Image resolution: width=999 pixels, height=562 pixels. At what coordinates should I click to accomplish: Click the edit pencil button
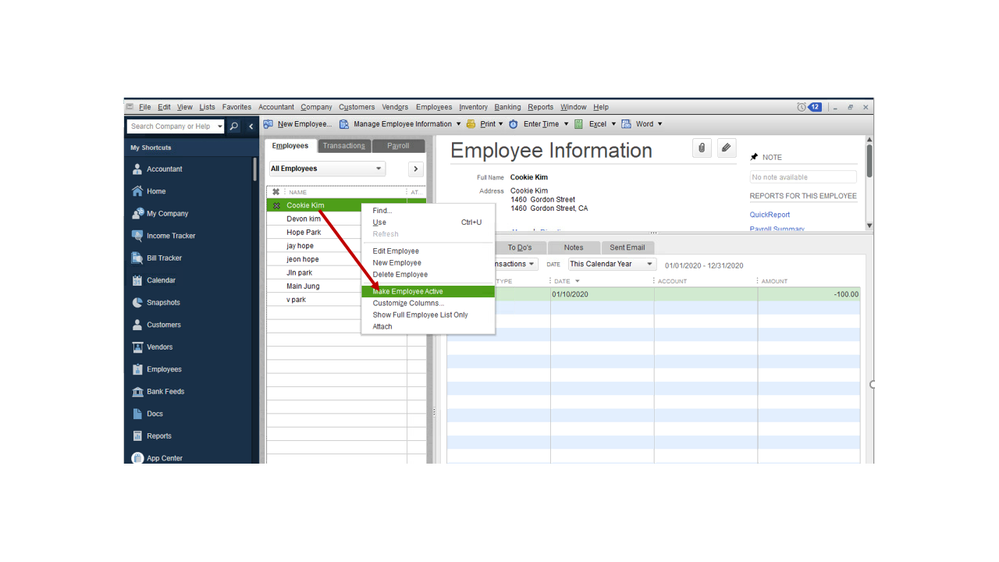coord(726,148)
